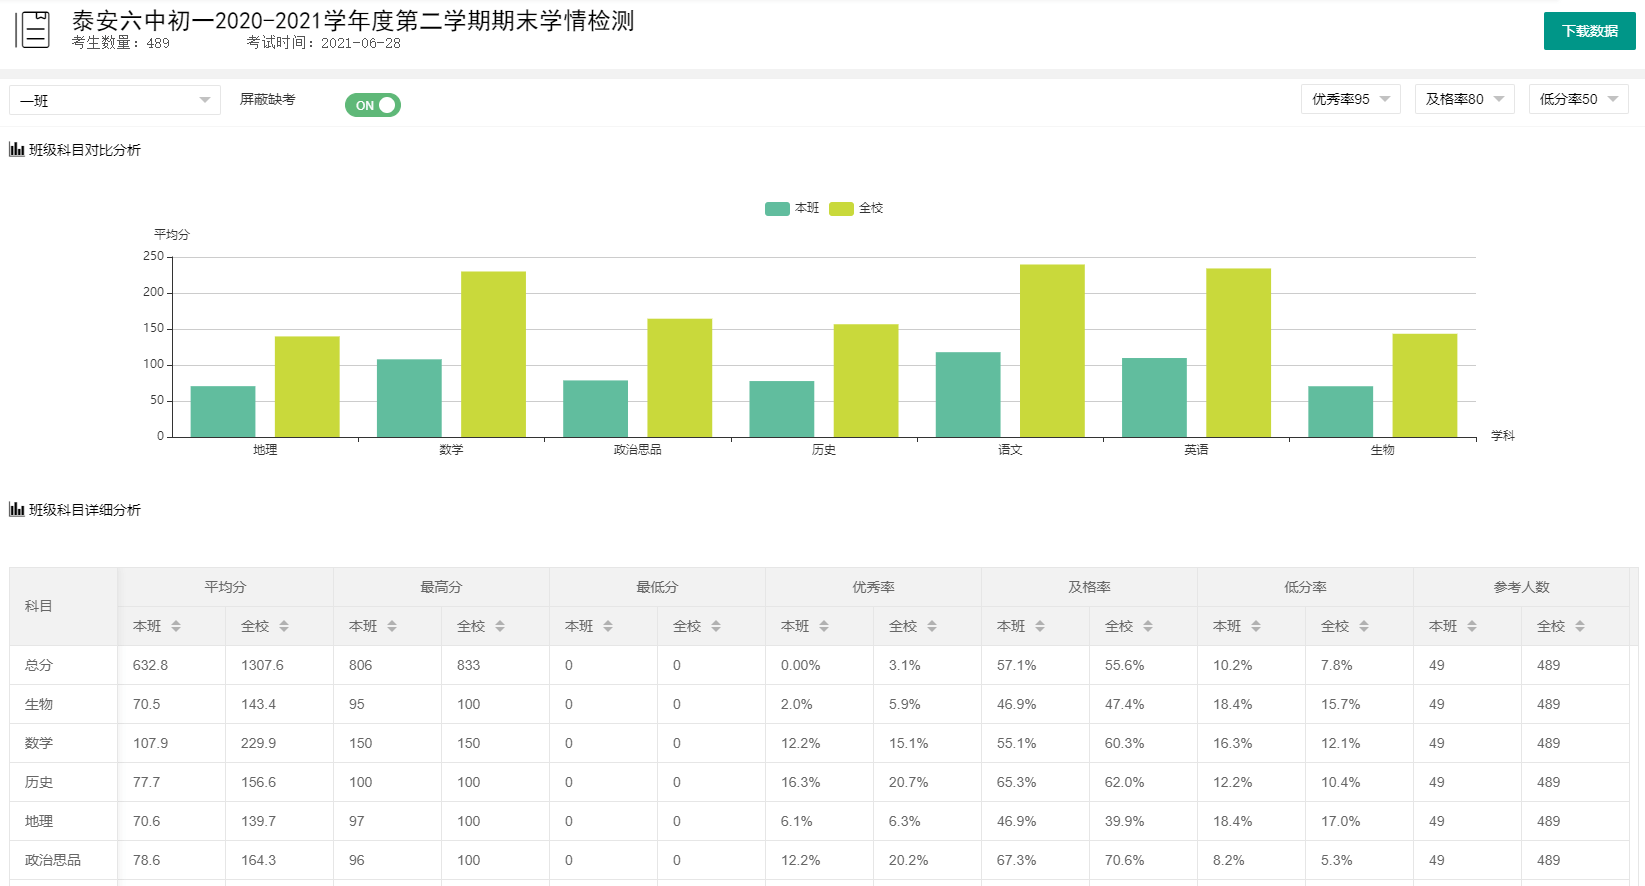
Task: Click the 班级科目对比分析 chart icon
Action: click(16, 149)
